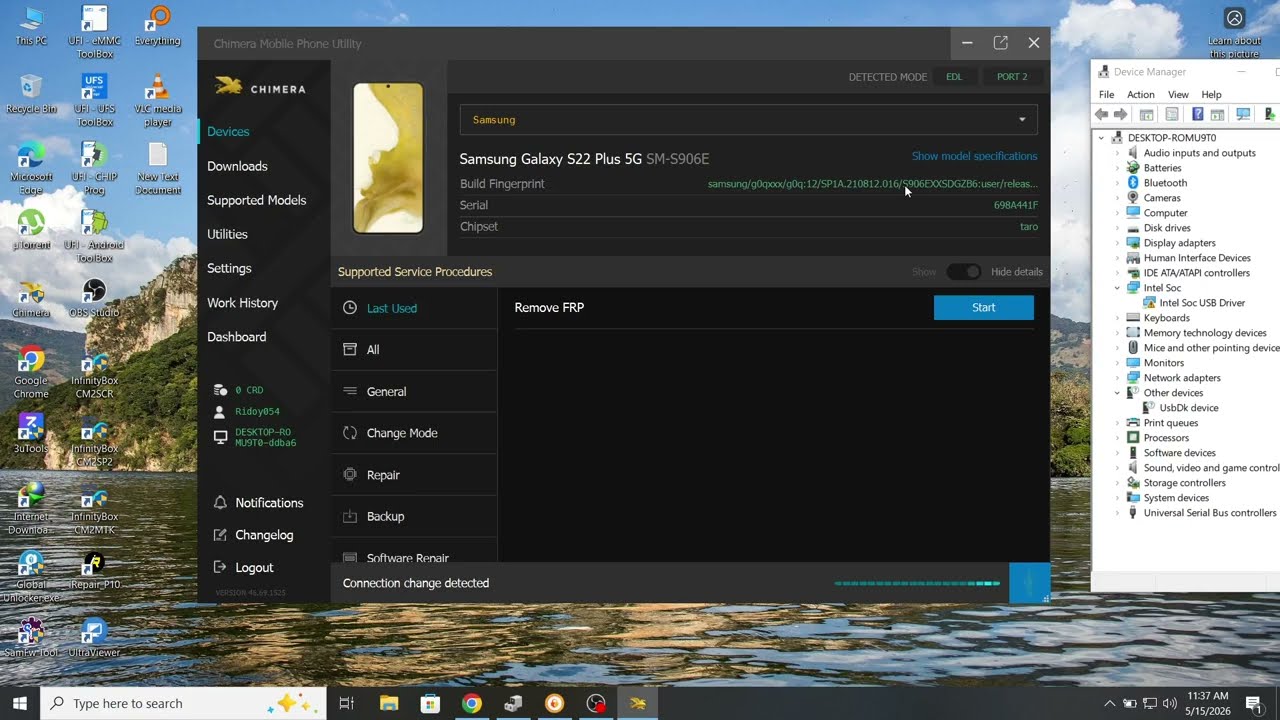Open the Downloads section in Chimera
The width and height of the screenshot is (1280, 720).
(x=237, y=166)
